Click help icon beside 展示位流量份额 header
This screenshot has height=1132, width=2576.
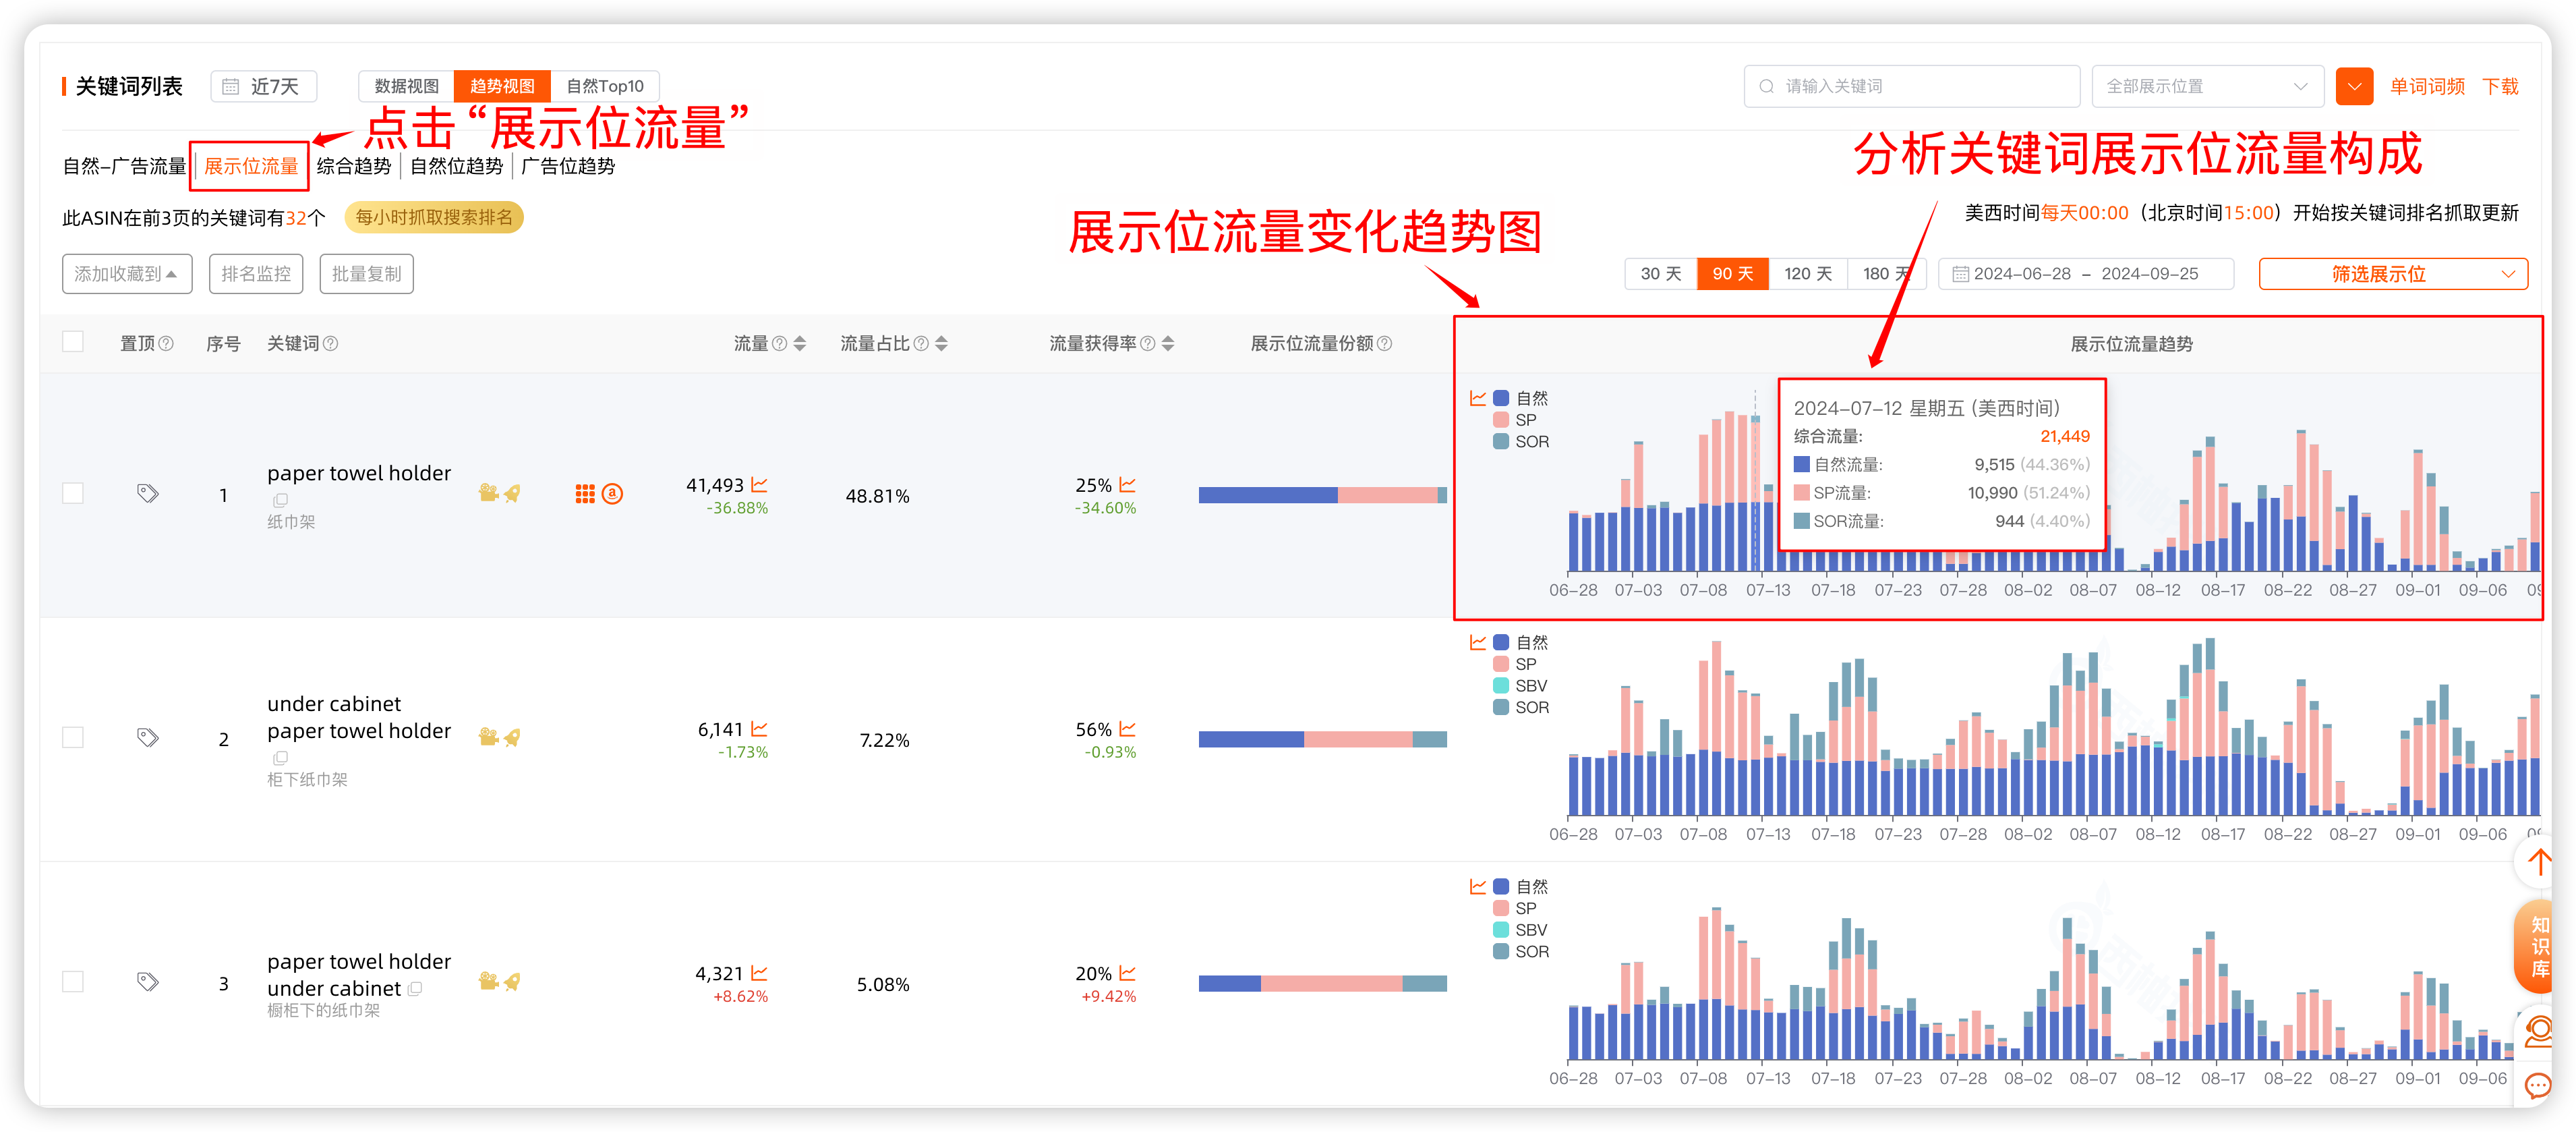(1385, 343)
